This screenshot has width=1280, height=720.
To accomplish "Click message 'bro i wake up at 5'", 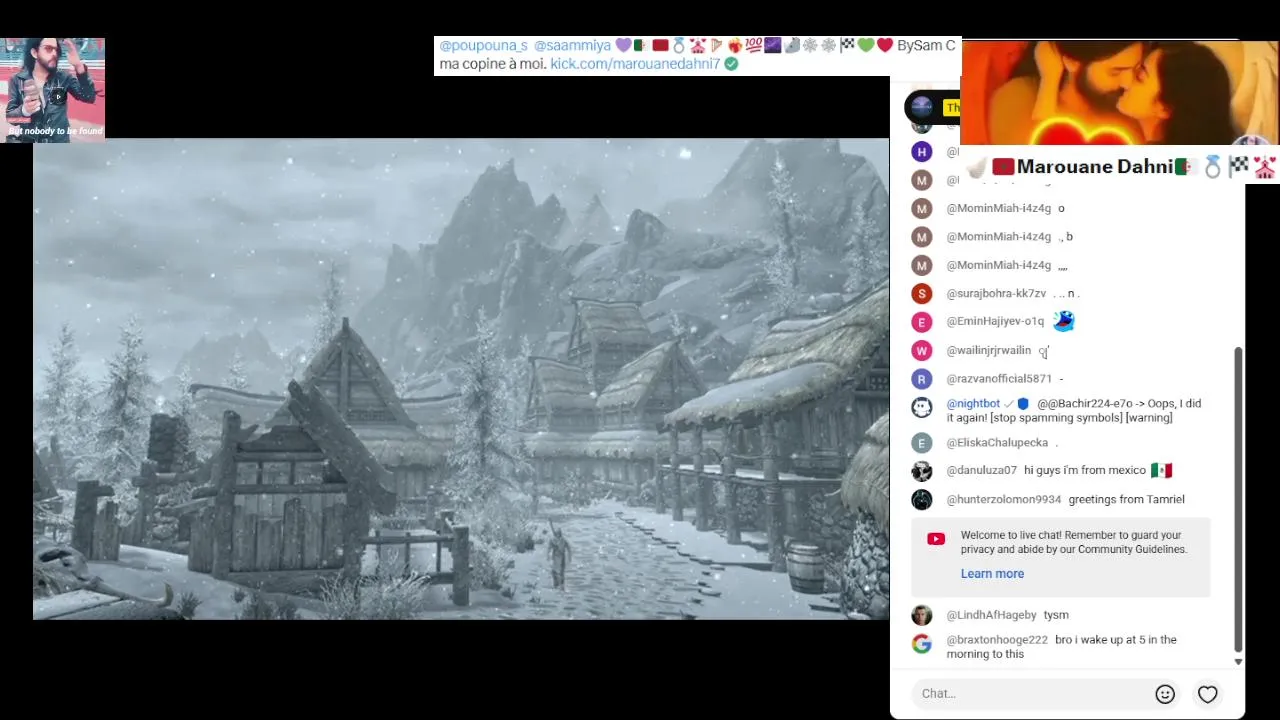I will [x=1061, y=647].
